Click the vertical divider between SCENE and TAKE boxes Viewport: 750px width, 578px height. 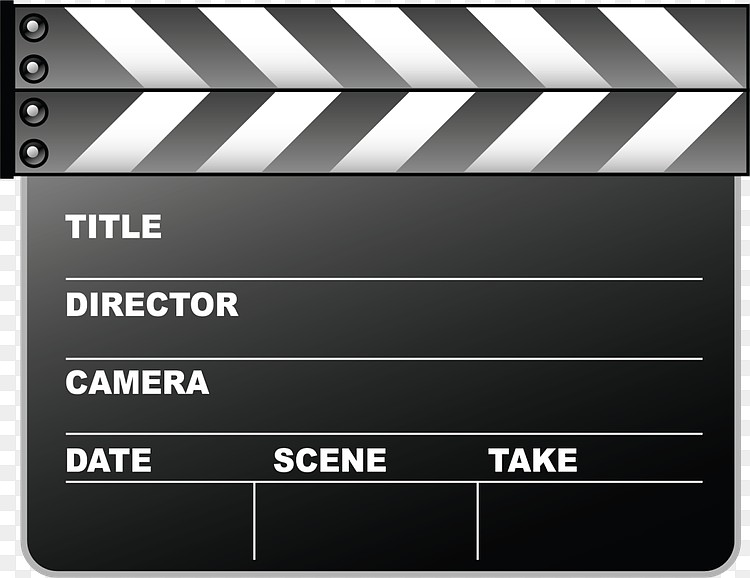pyautogui.click(x=477, y=521)
